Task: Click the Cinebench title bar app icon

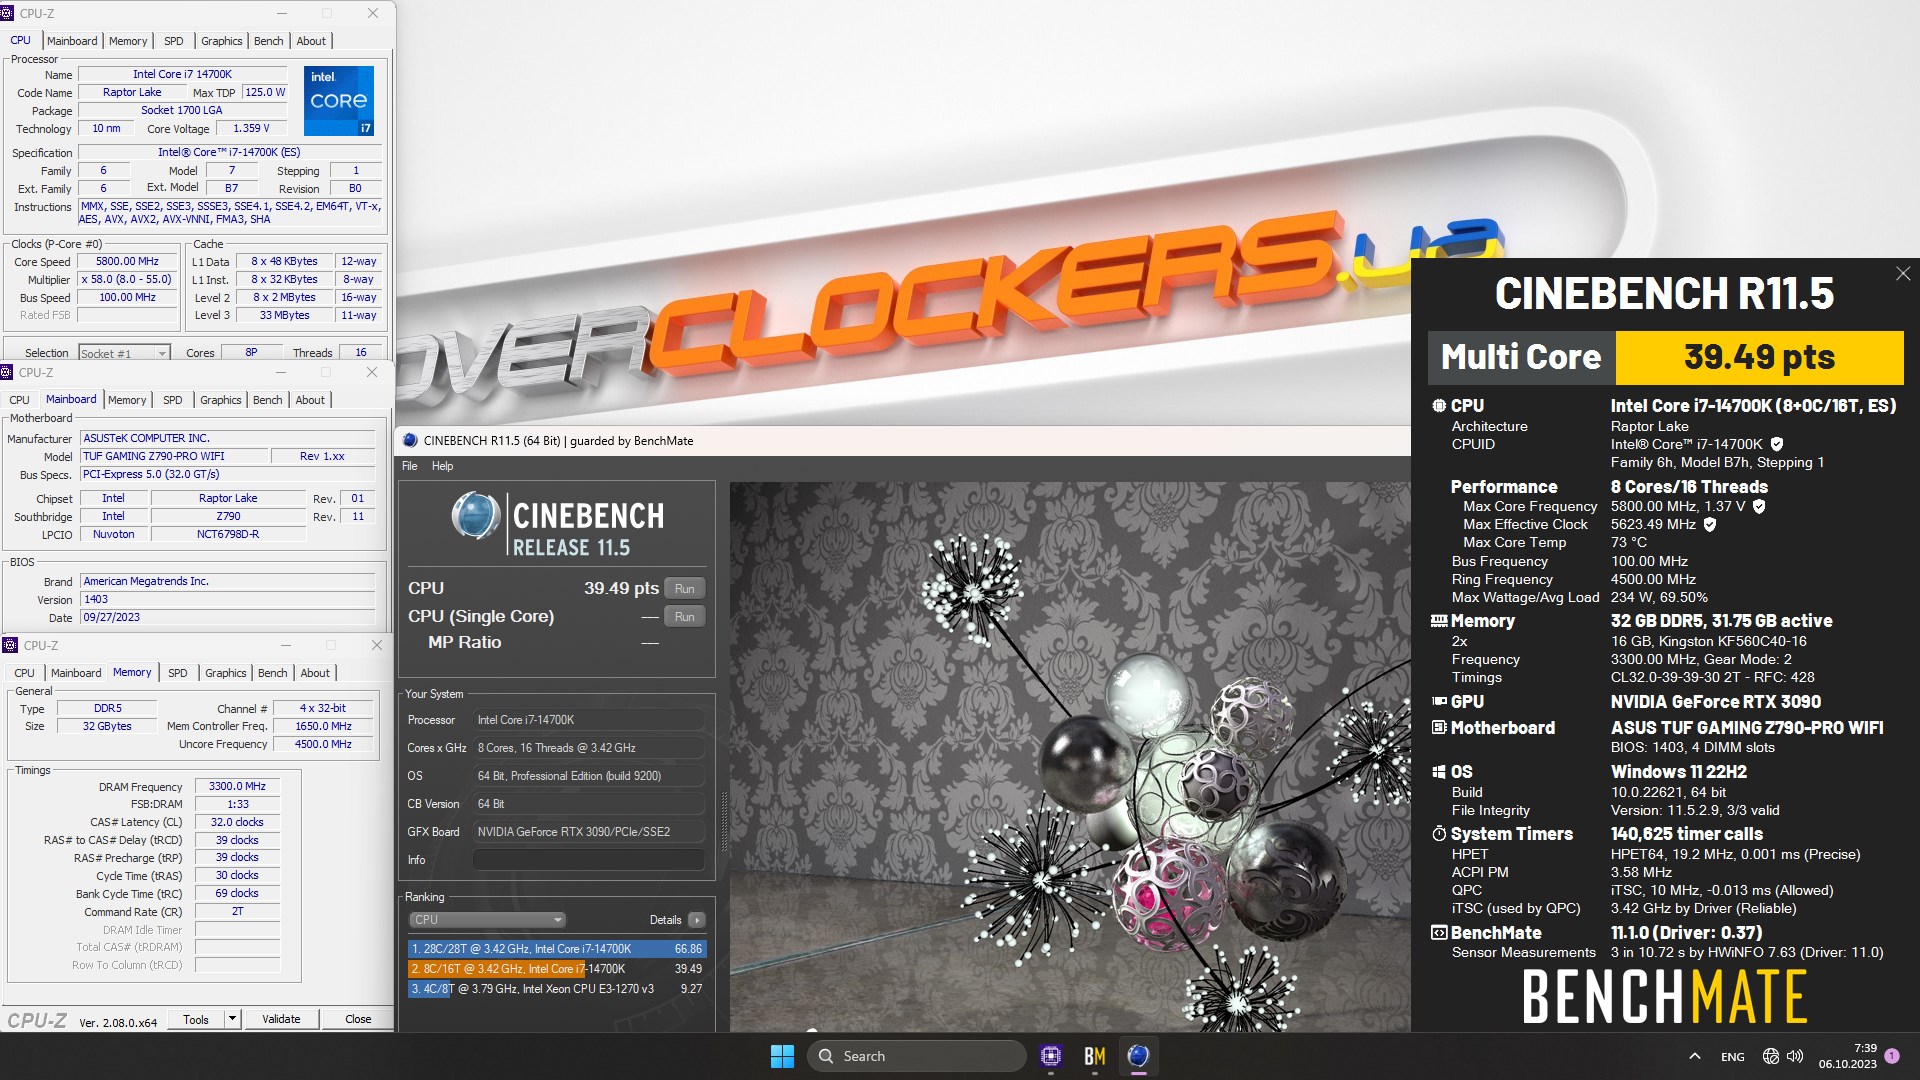Action: 410,440
